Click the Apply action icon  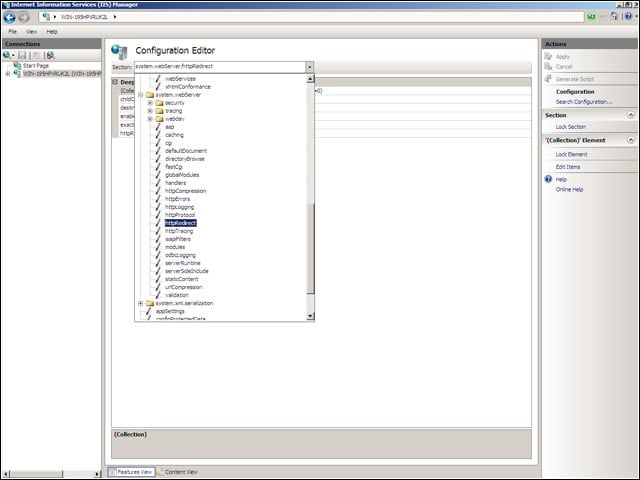click(x=548, y=56)
